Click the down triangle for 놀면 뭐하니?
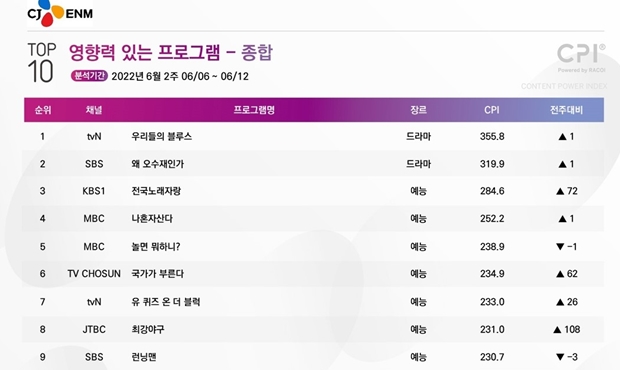 point(560,247)
